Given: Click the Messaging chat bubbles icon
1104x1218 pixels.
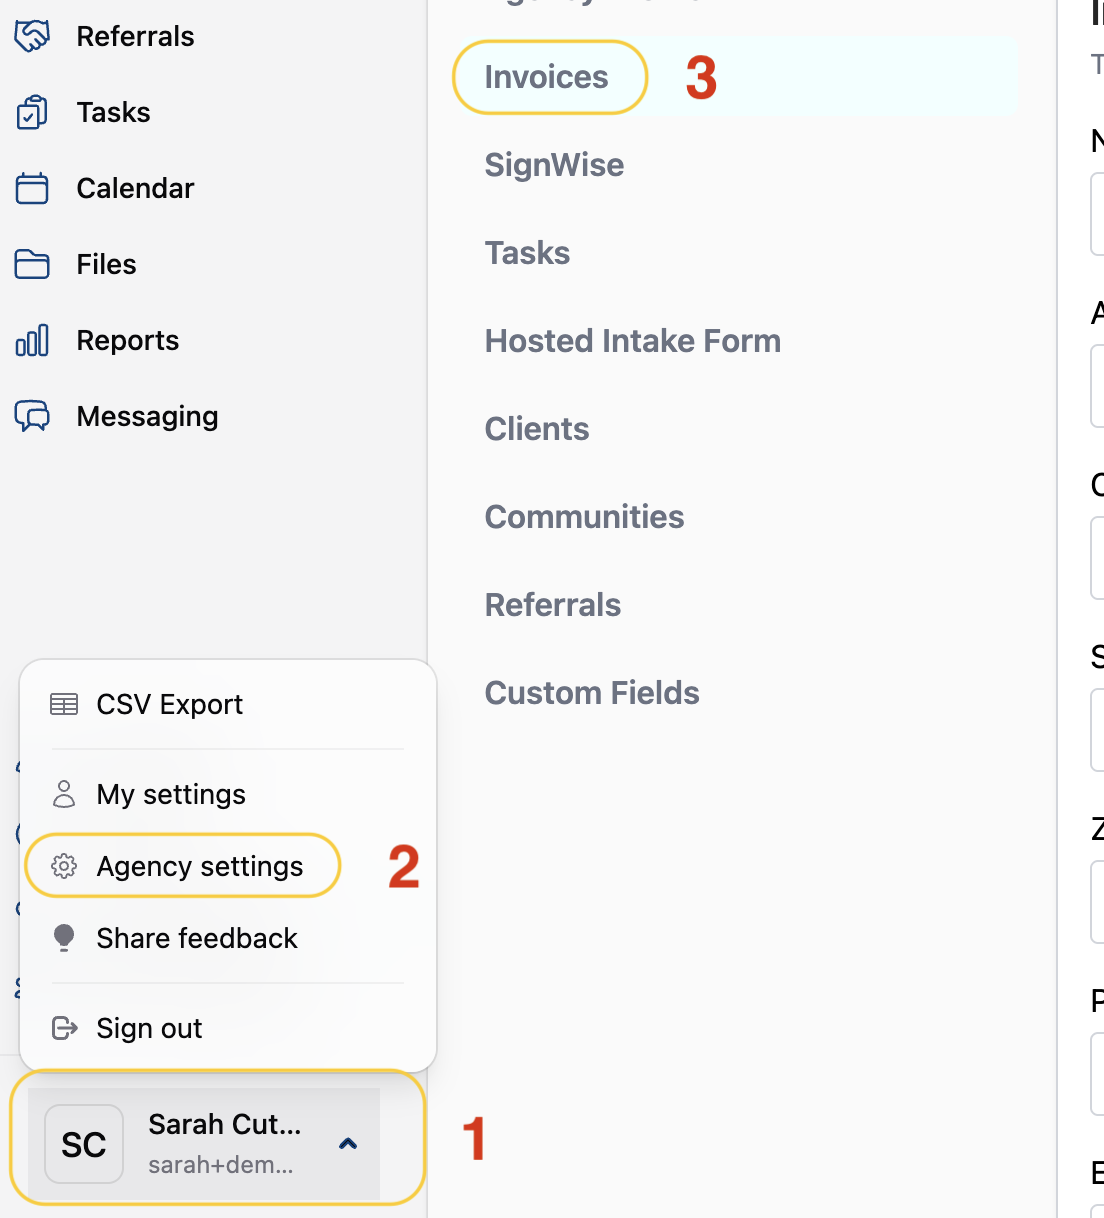Looking at the screenshot, I should click(32, 416).
